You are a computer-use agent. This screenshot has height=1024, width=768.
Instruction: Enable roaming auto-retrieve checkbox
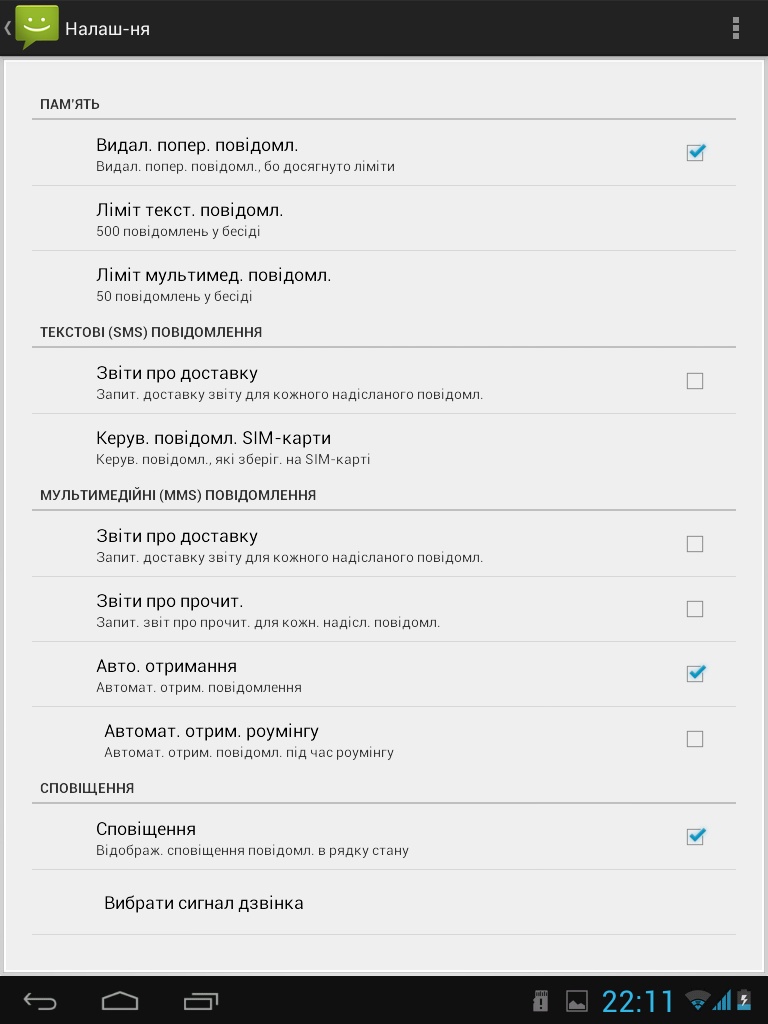(695, 739)
